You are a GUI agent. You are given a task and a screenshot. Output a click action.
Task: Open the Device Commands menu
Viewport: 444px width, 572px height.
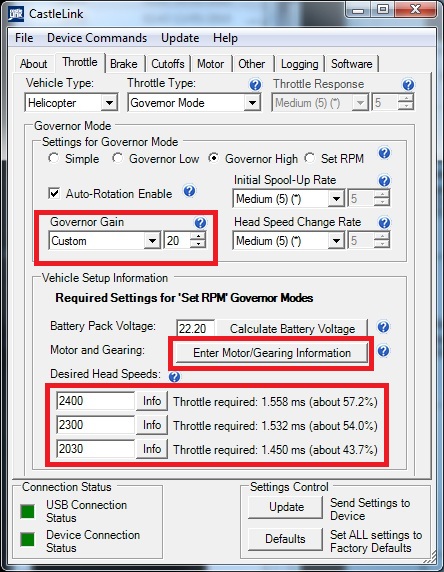(97, 38)
